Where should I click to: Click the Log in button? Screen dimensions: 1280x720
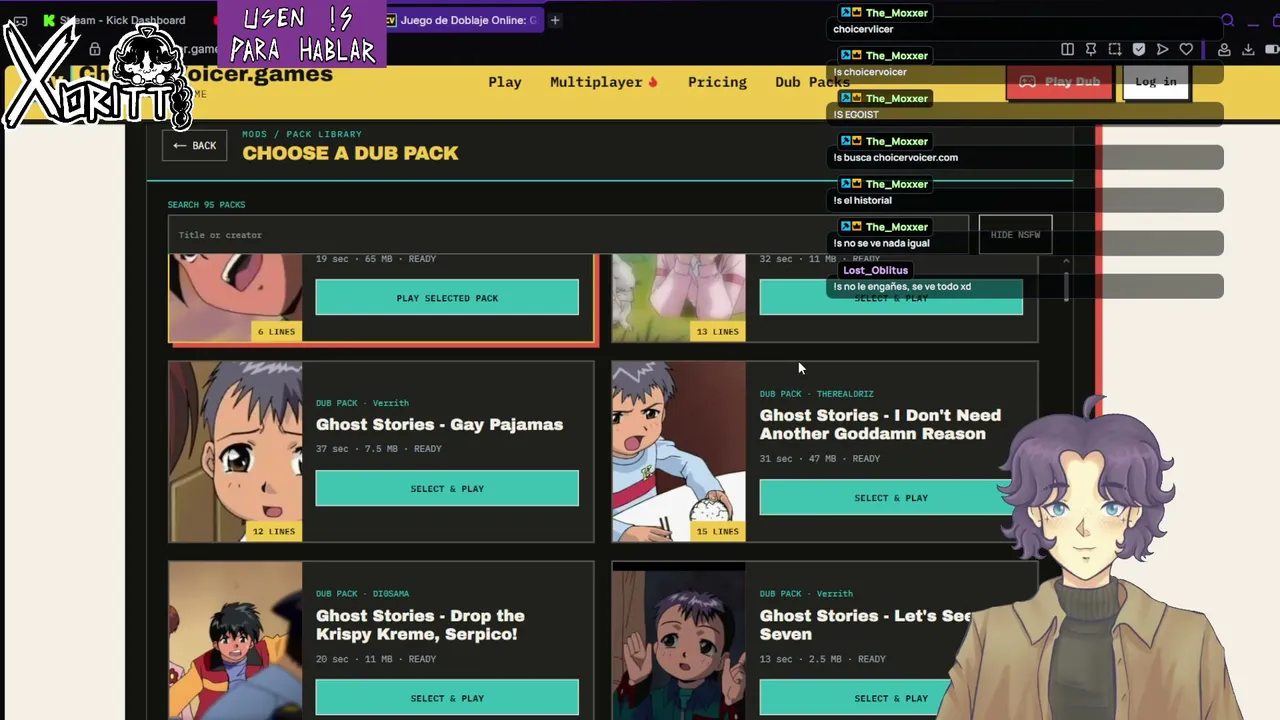coord(1156,82)
